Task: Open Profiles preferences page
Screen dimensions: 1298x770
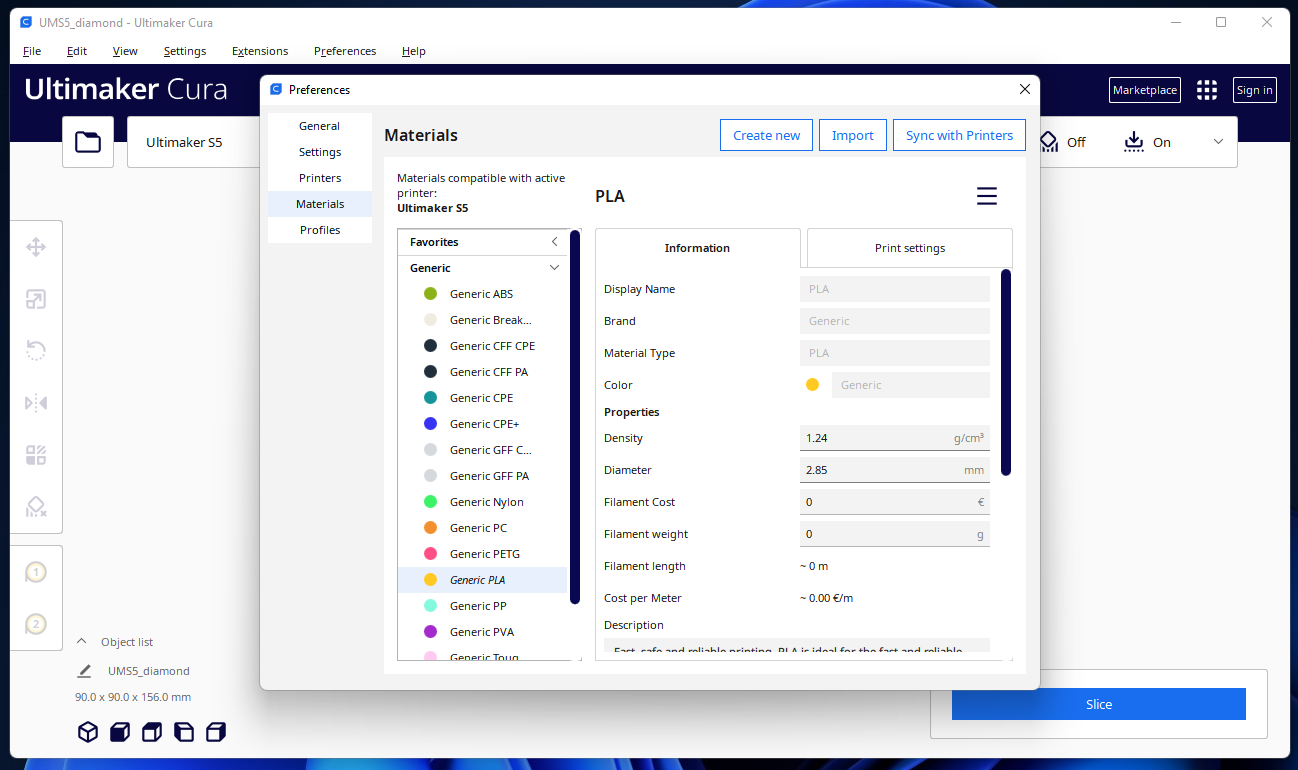Action: tap(320, 230)
